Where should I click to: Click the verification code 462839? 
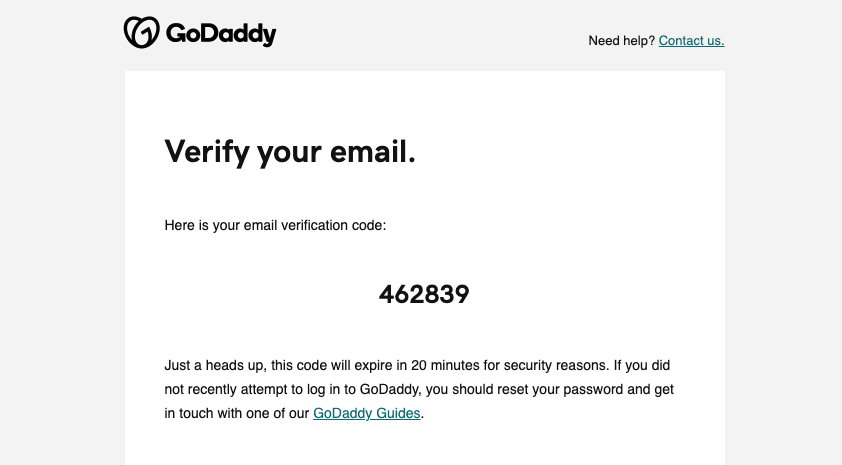point(424,295)
